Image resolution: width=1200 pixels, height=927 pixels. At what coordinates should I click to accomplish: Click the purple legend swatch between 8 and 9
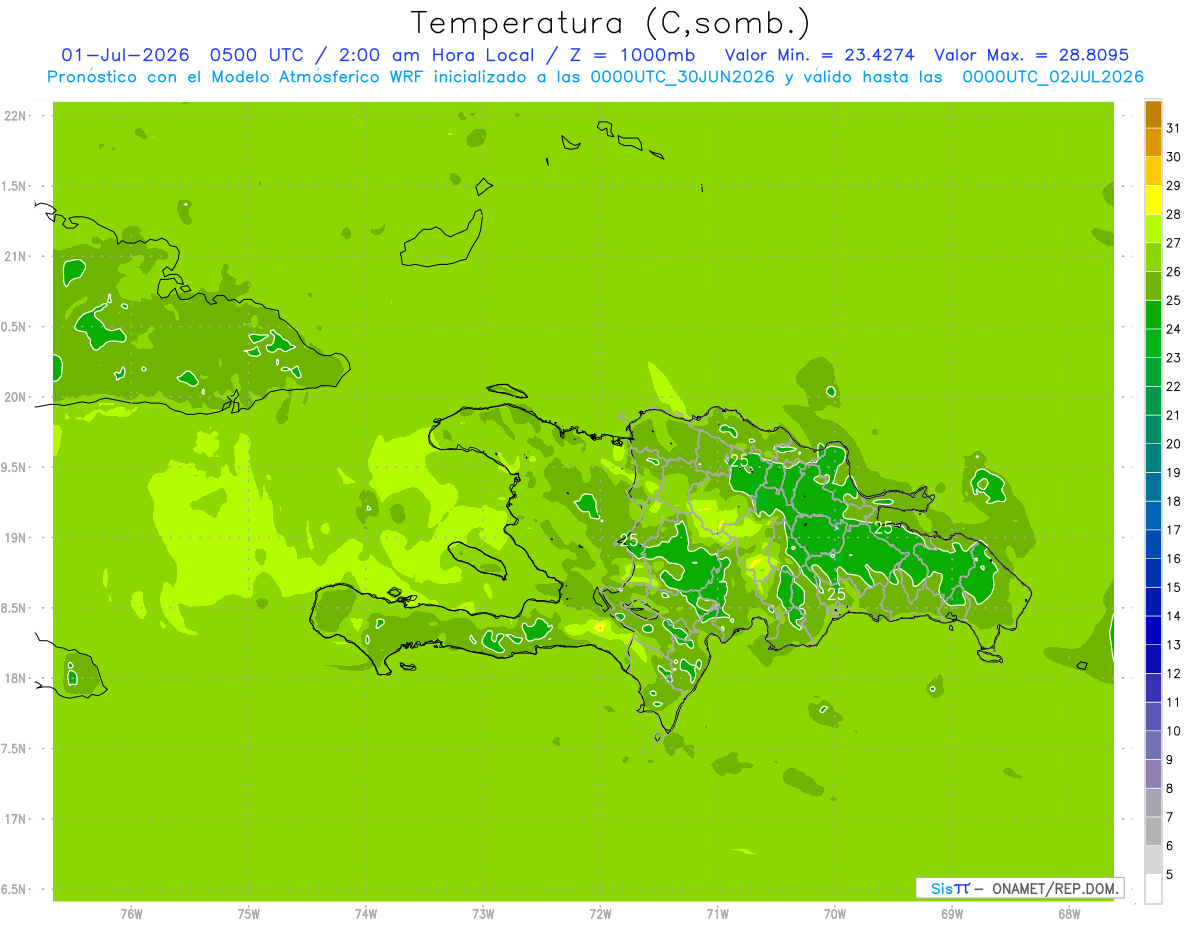point(1153,774)
